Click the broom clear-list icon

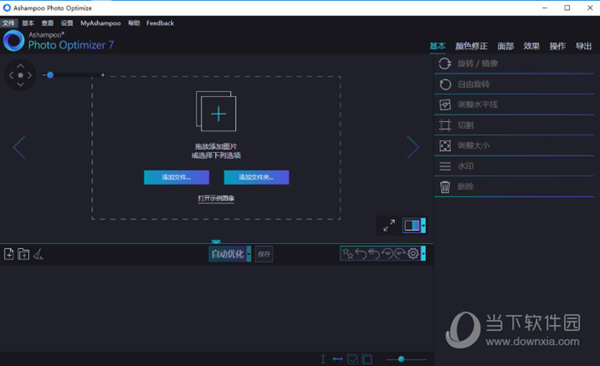tap(38, 254)
